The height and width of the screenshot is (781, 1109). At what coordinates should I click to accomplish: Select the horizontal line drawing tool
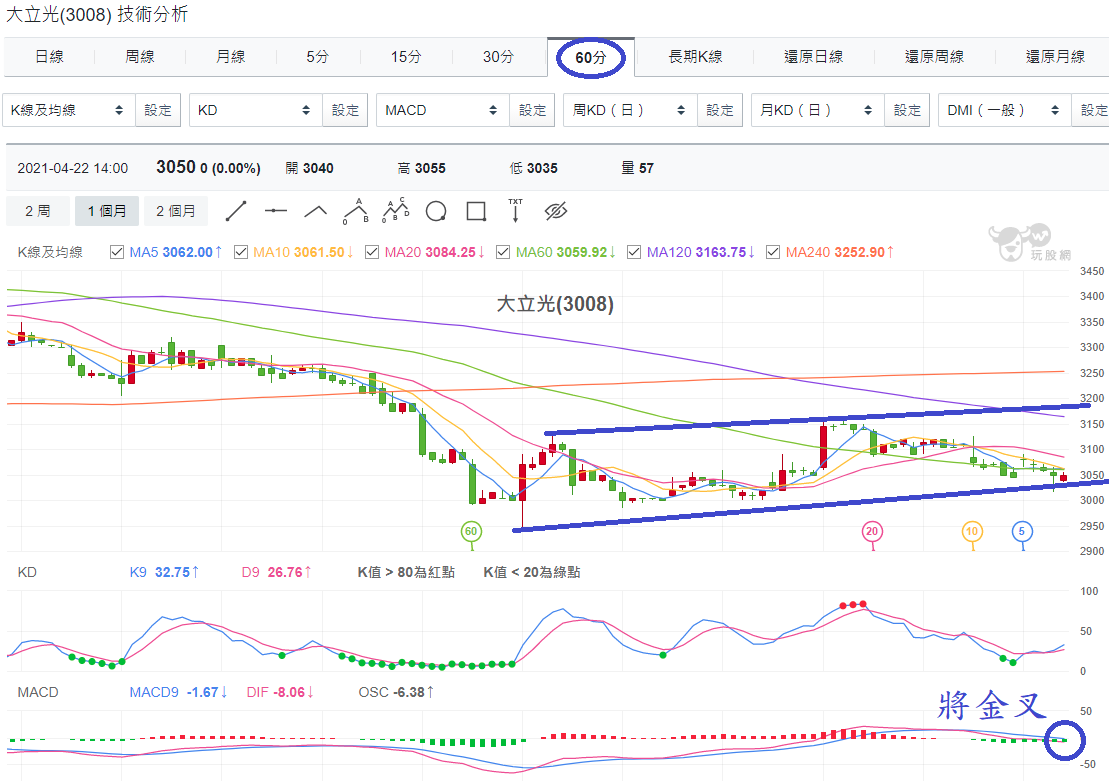[276, 211]
